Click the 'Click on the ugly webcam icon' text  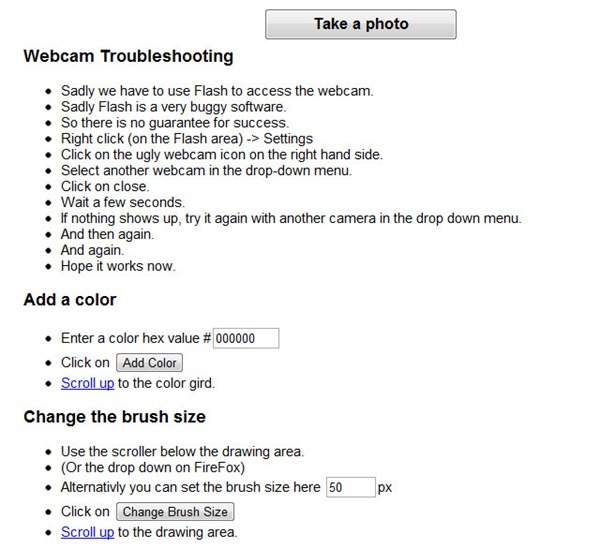coord(208,154)
